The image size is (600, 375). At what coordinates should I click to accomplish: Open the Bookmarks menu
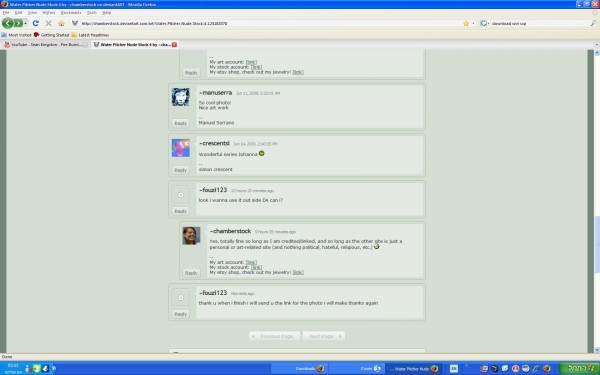click(x=71, y=13)
